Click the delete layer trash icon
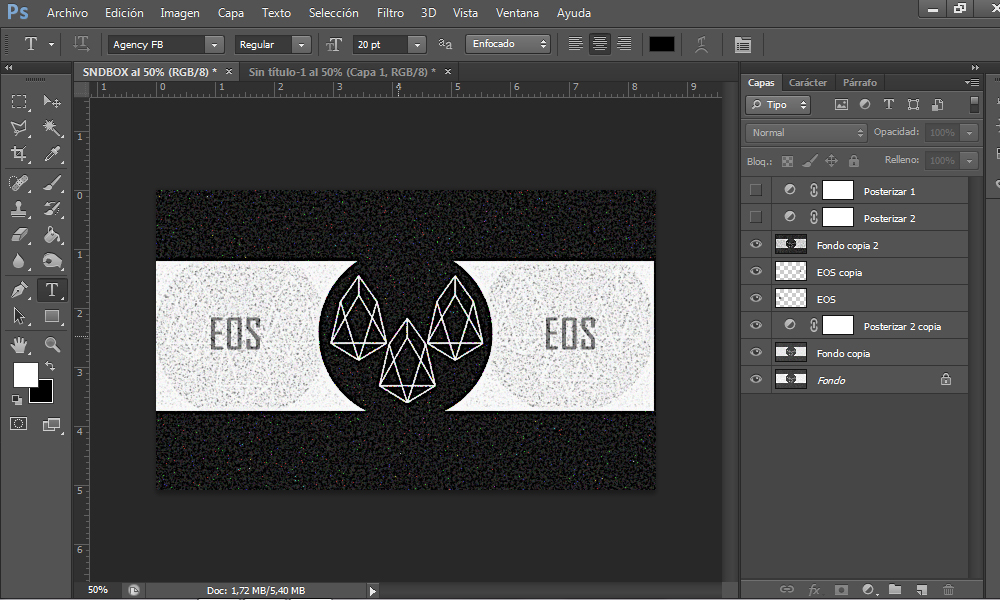The height and width of the screenshot is (600, 1000). (948, 590)
